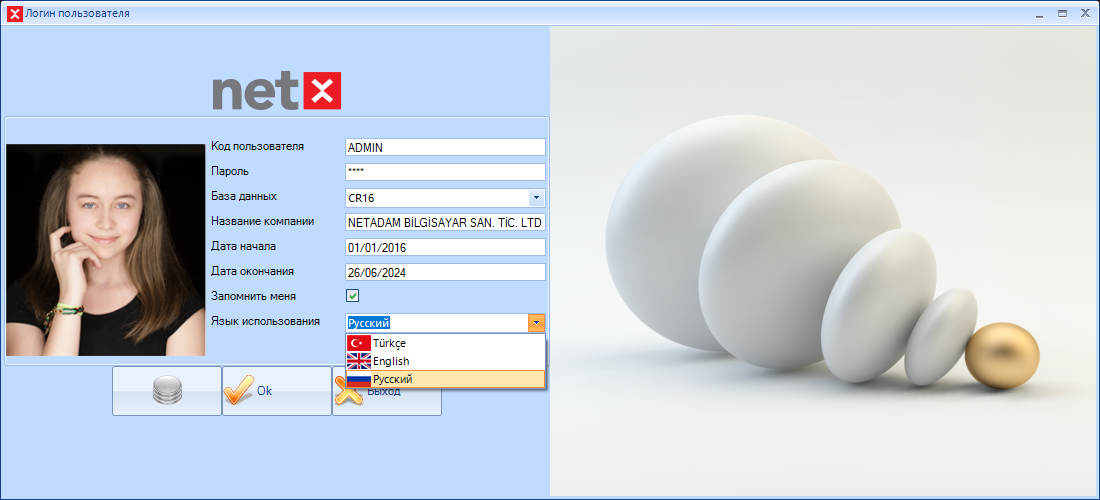The width and height of the screenshot is (1100, 500).
Task: Toggle the Запомнить меня checkbox
Action: click(352, 296)
